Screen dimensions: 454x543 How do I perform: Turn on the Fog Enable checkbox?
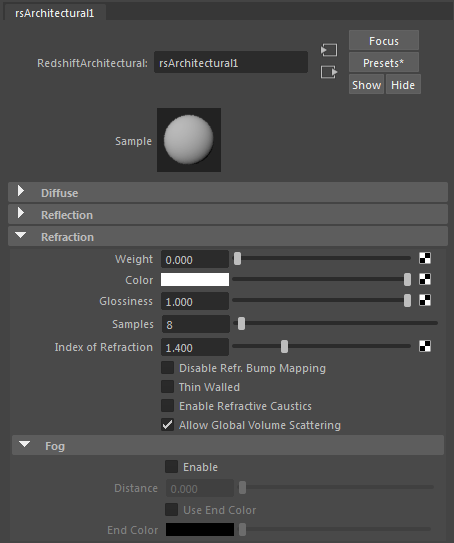(x=171, y=466)
